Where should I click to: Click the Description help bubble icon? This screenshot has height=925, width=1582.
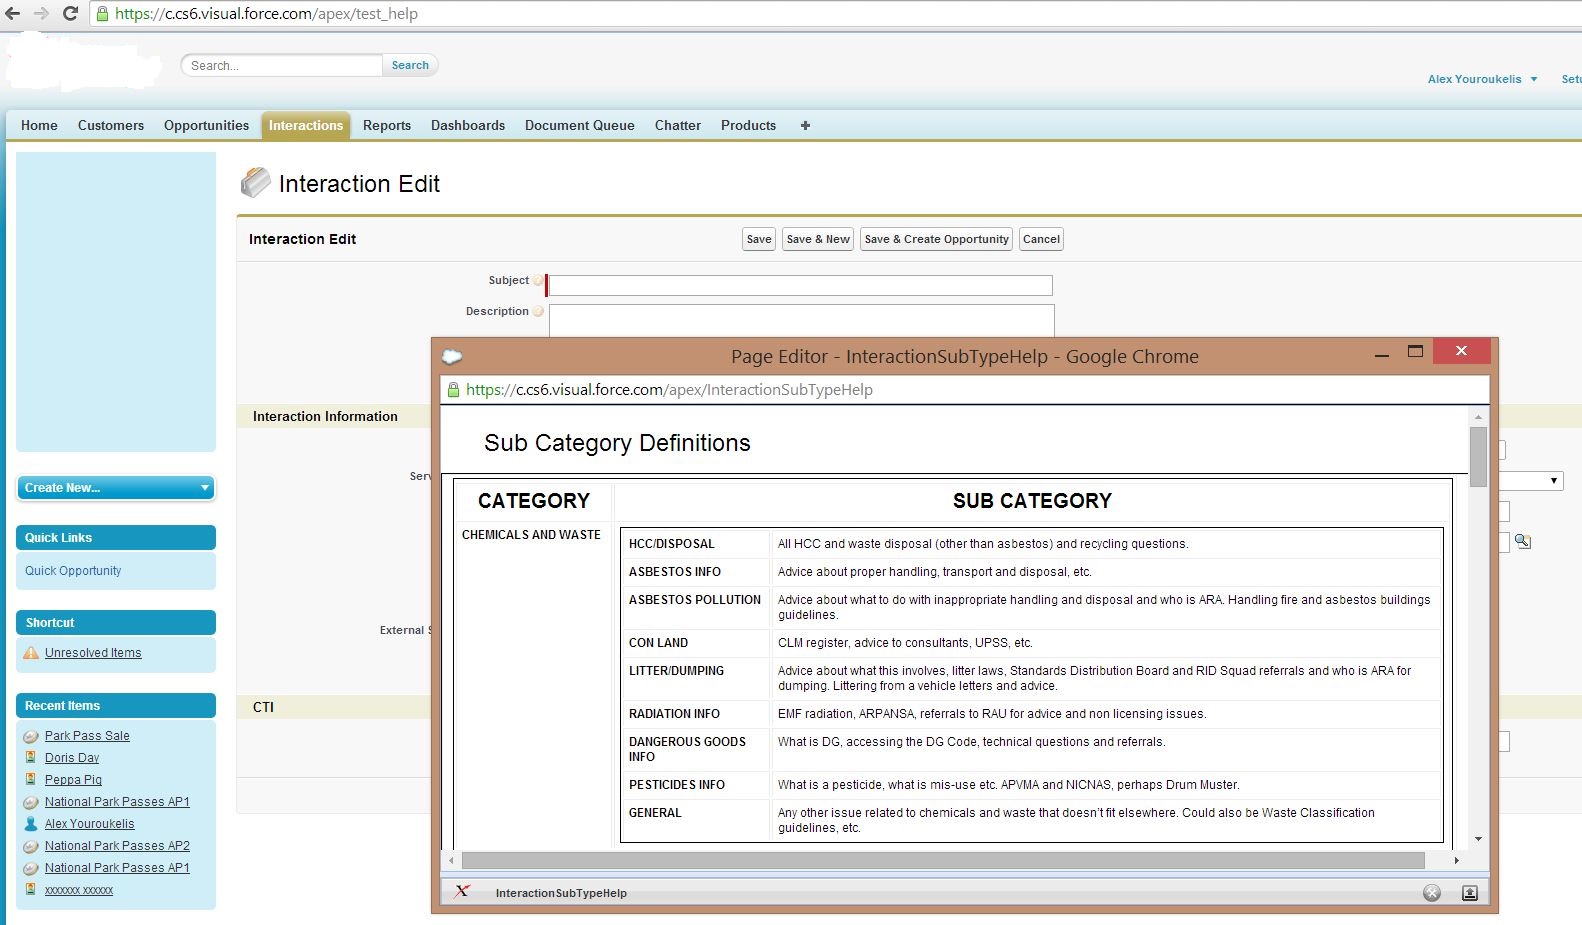point(538,312)
